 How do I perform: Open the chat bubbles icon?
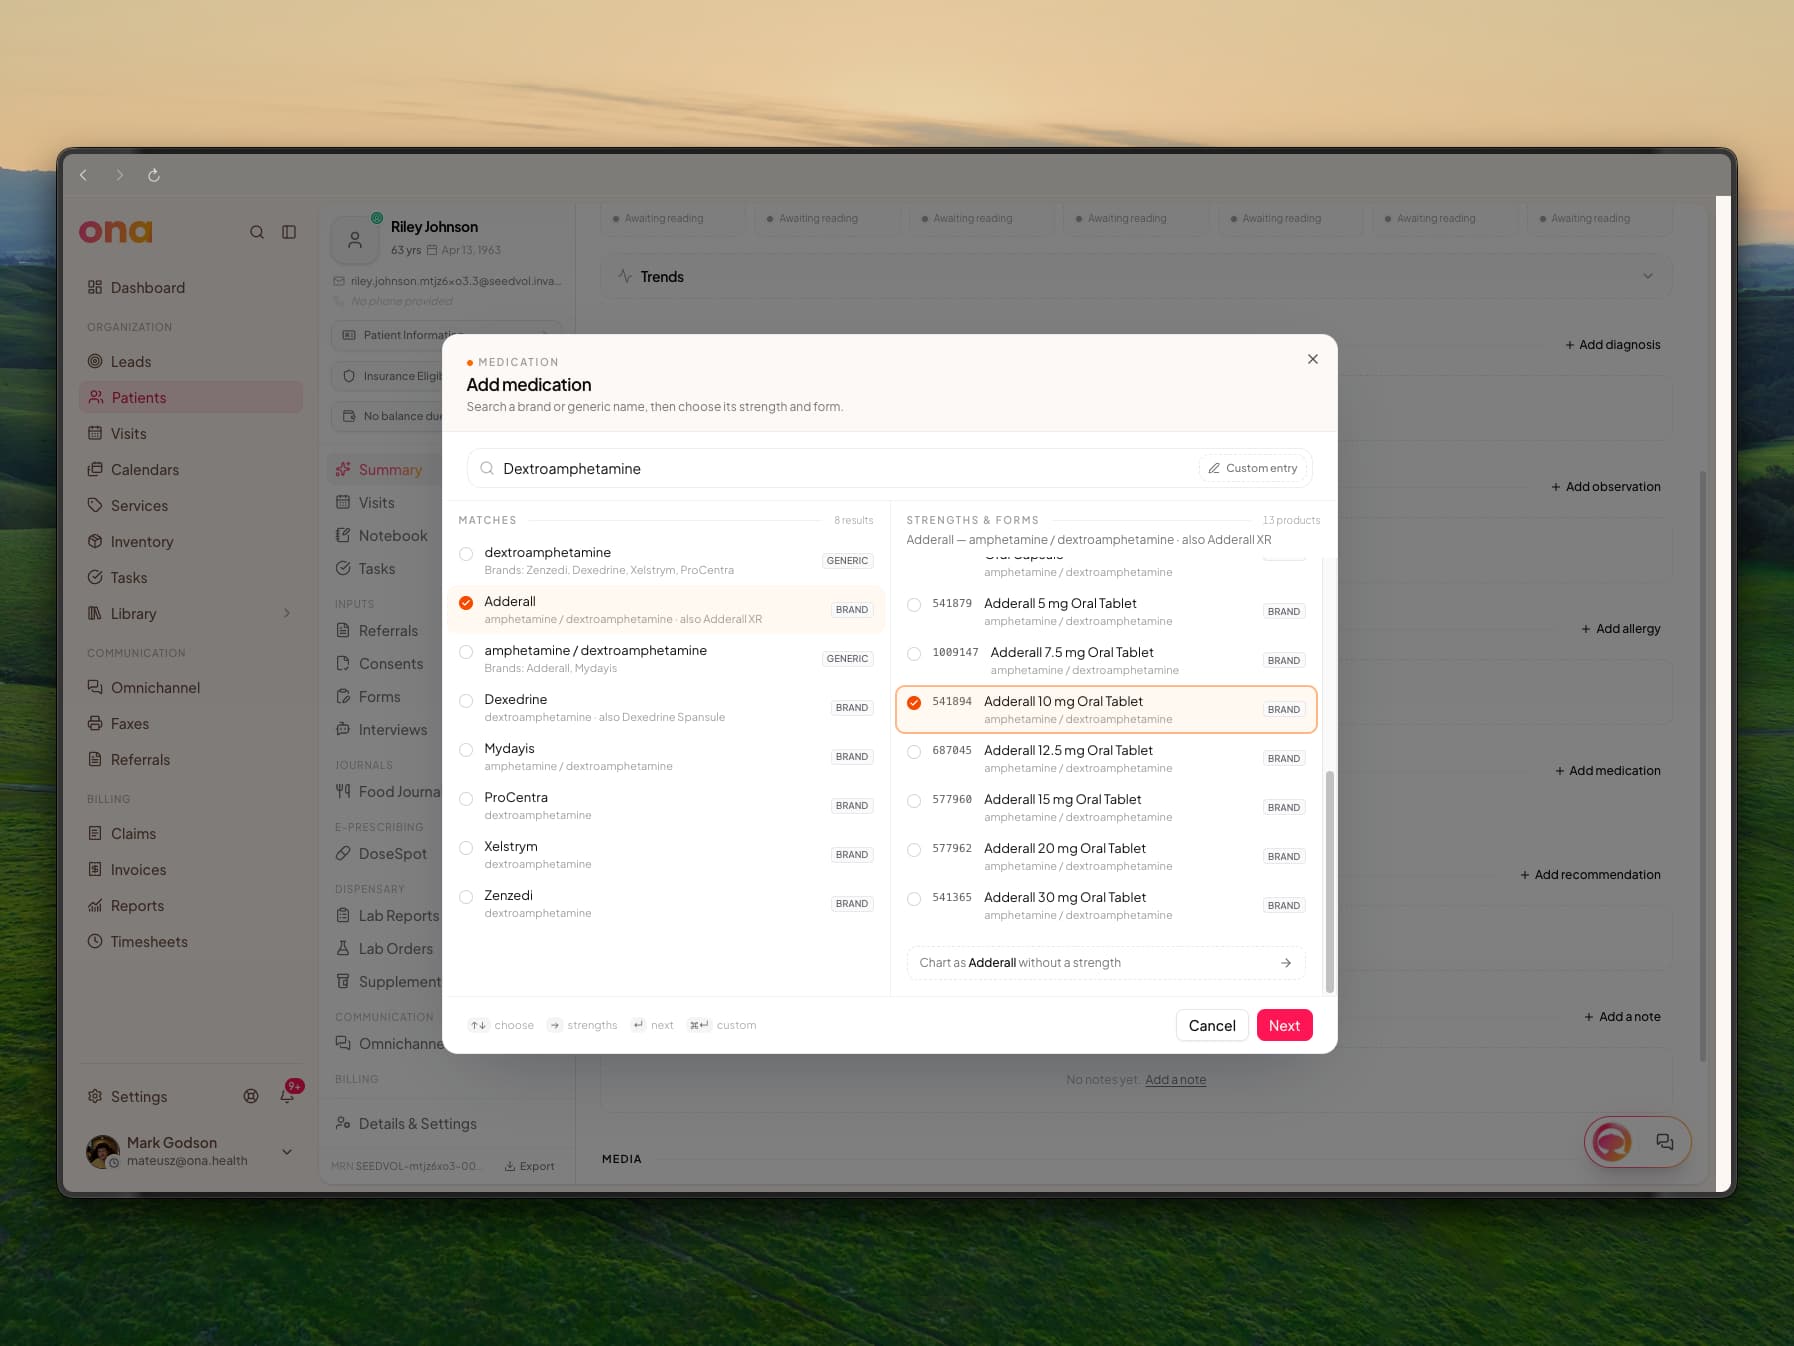click(1665, 1142)
